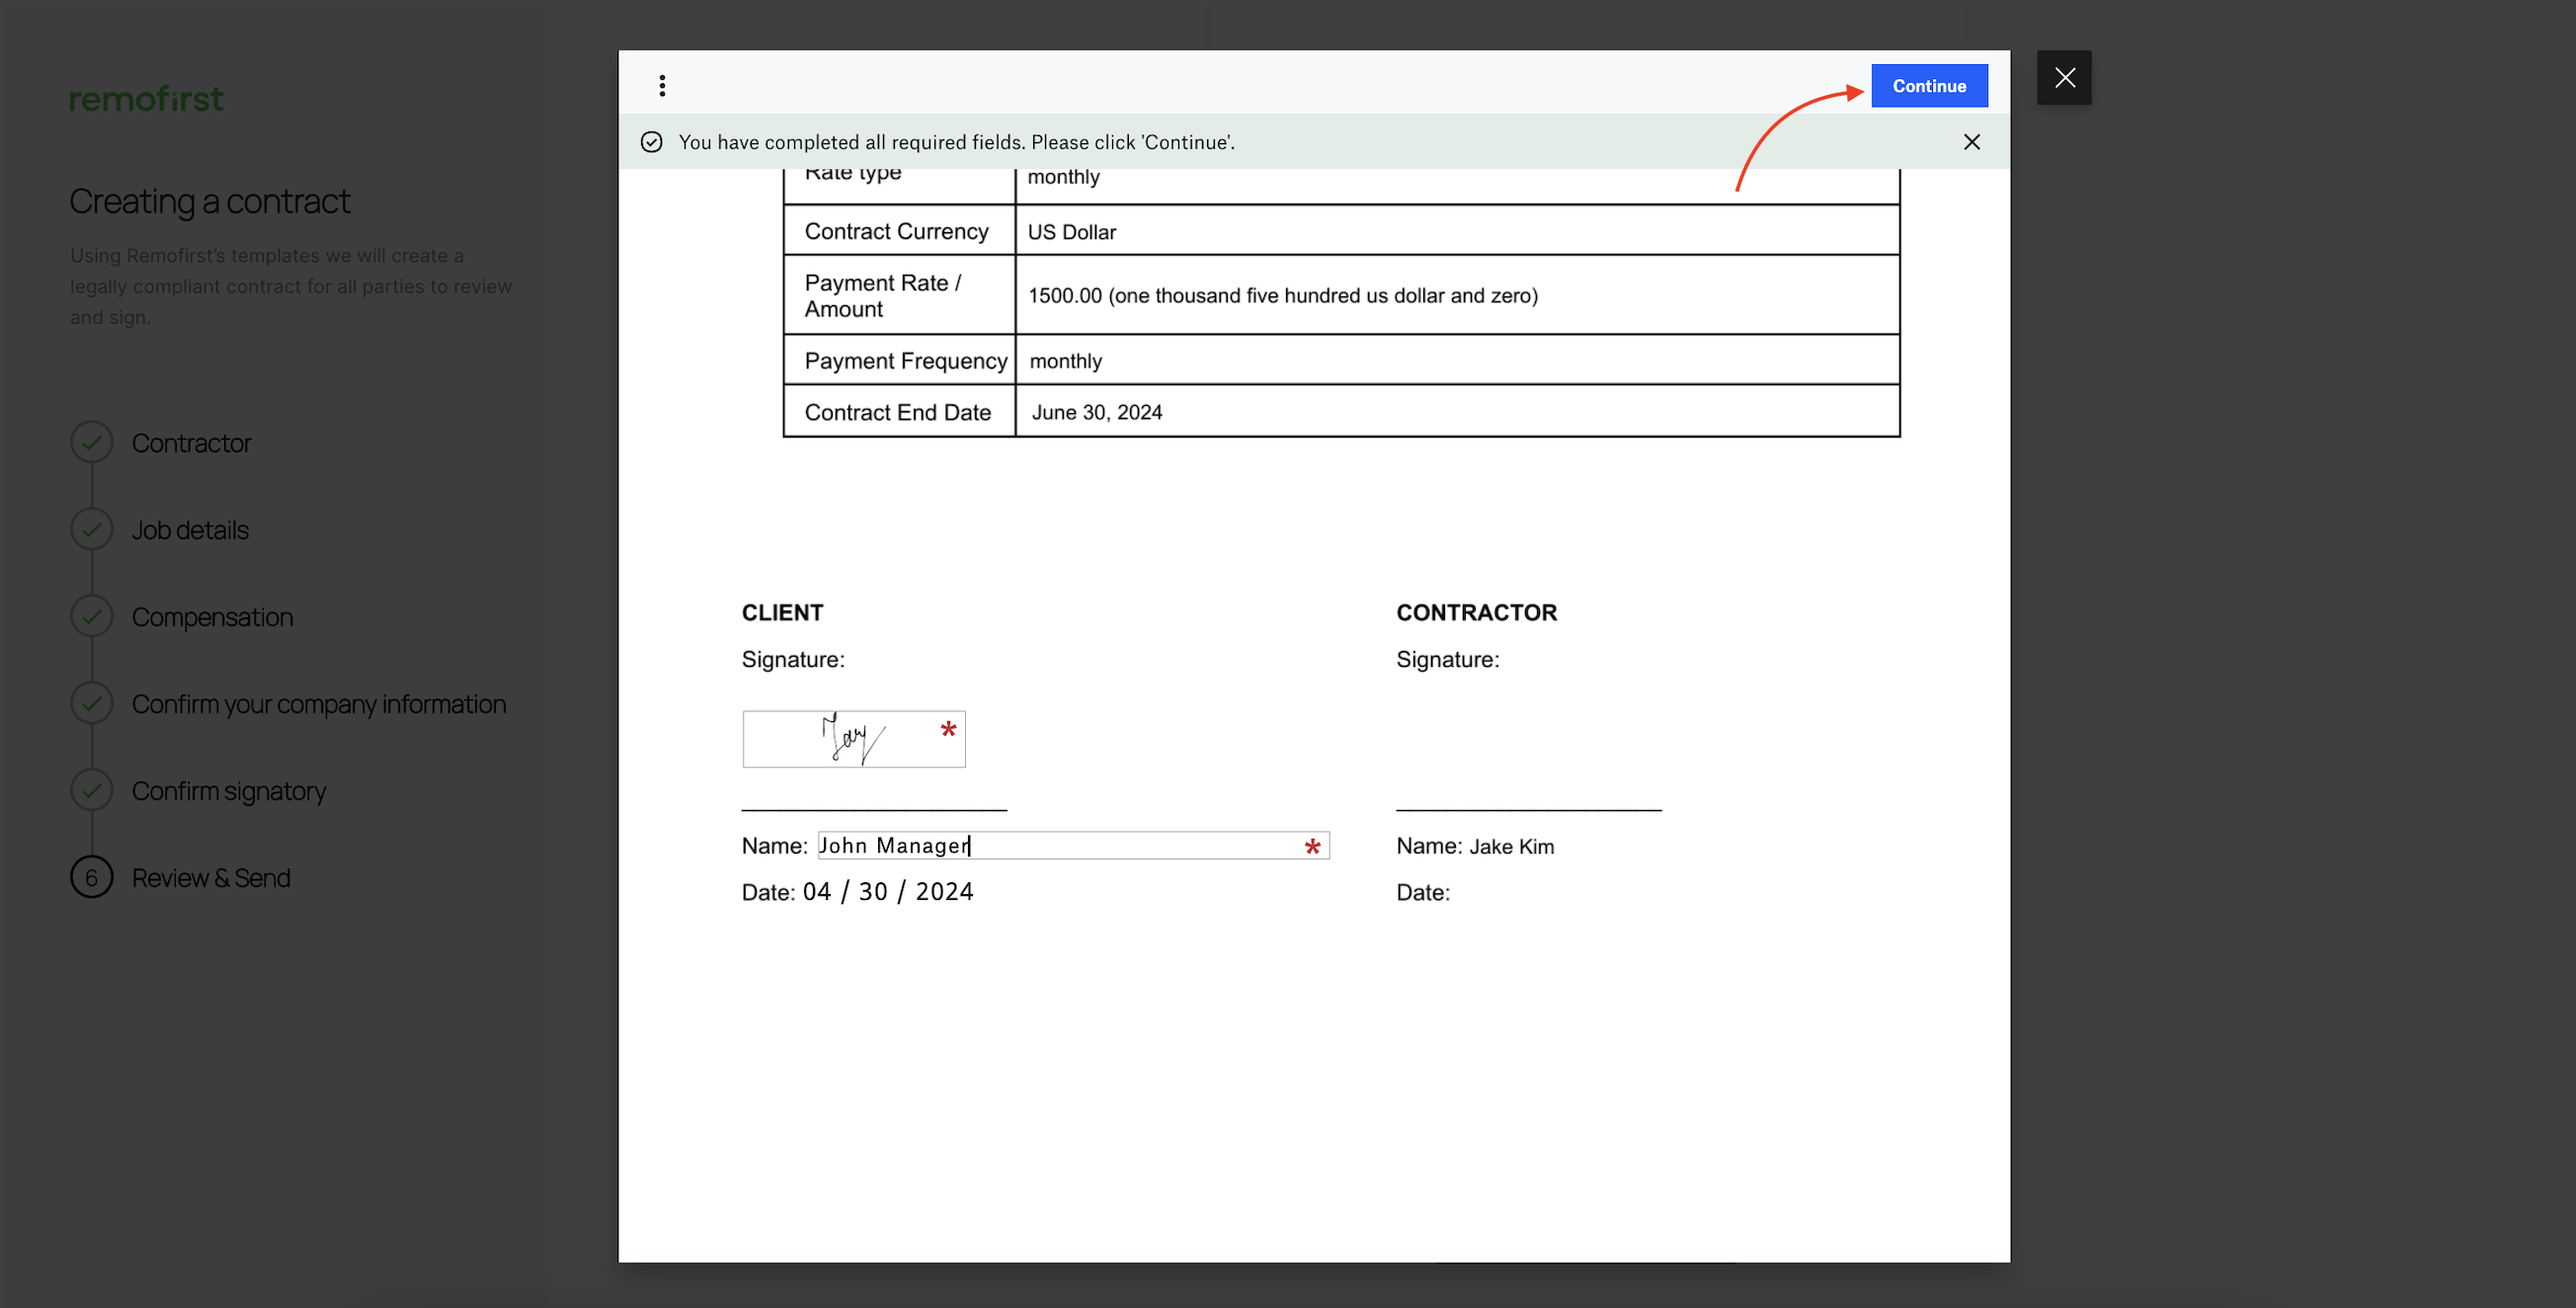Viewport: 2576px width, 1308px height.
Task: Click the remofirst logo
Action: [147, 99]
